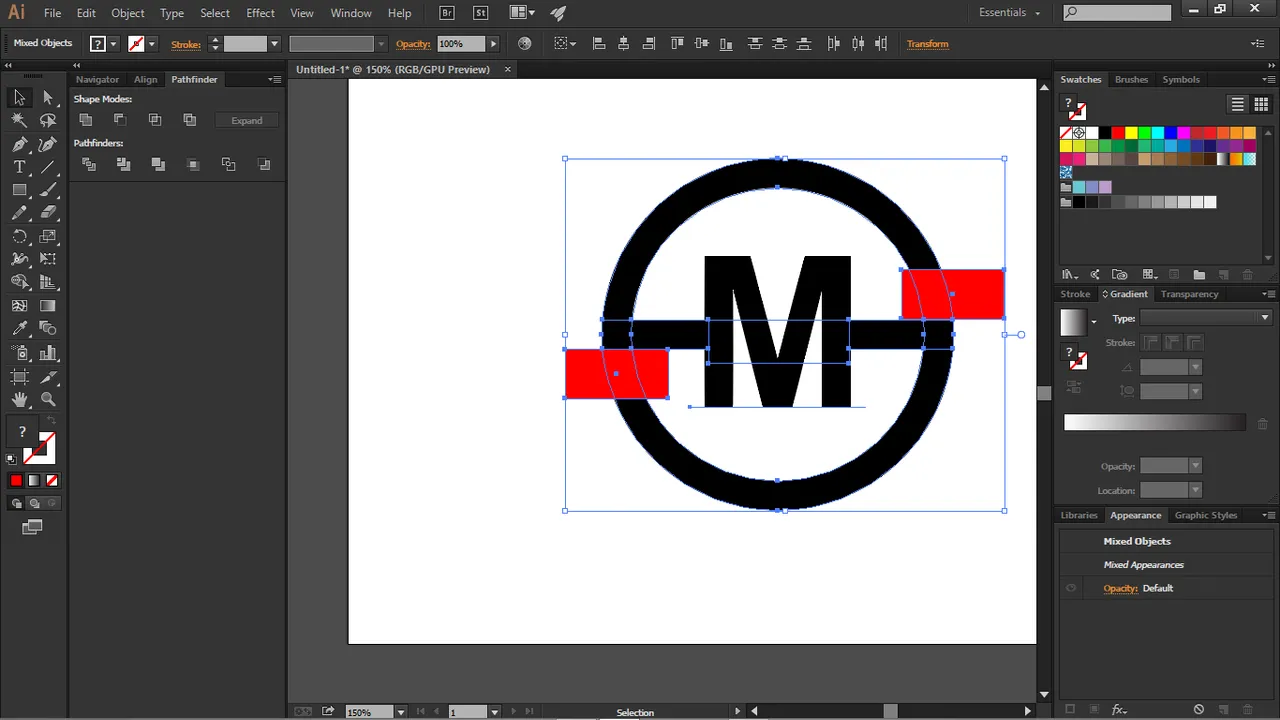Switch to the Align tab
The image size is (1280, 720).
(x=146, y=79)
